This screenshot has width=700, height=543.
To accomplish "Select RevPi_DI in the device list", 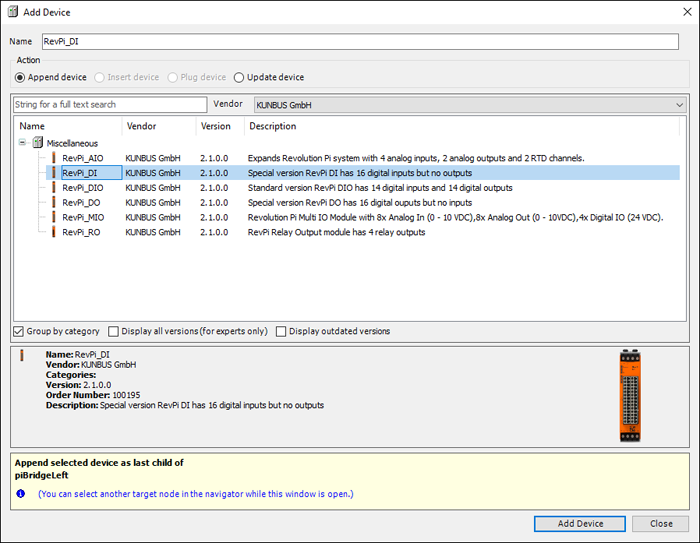I will tap(79, 173).
